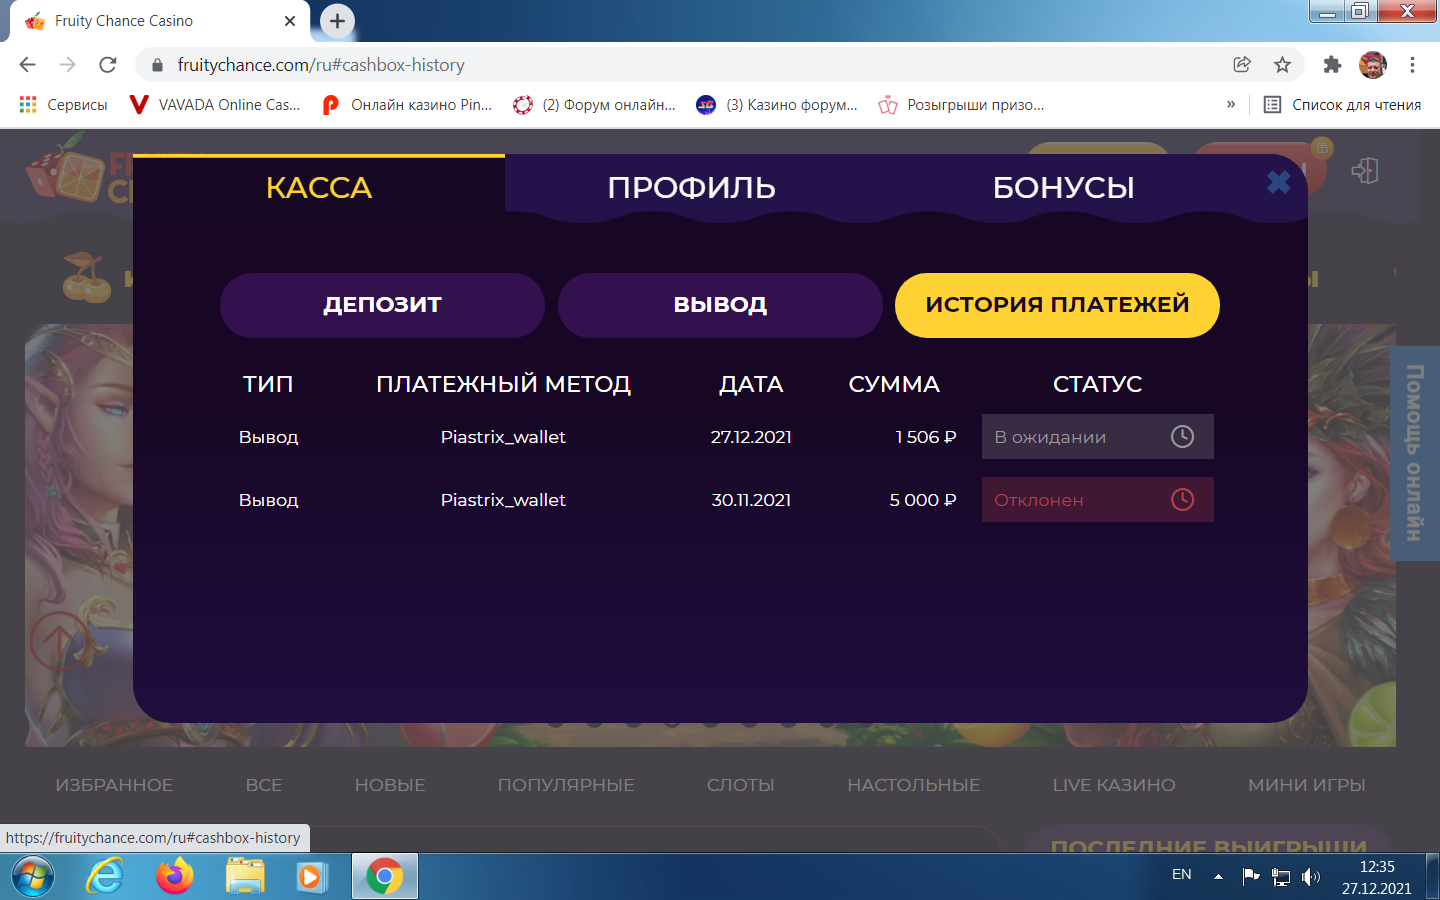1440x900 pixels.
Task: Show hidden system tray icons
Action: [1218, 876]
